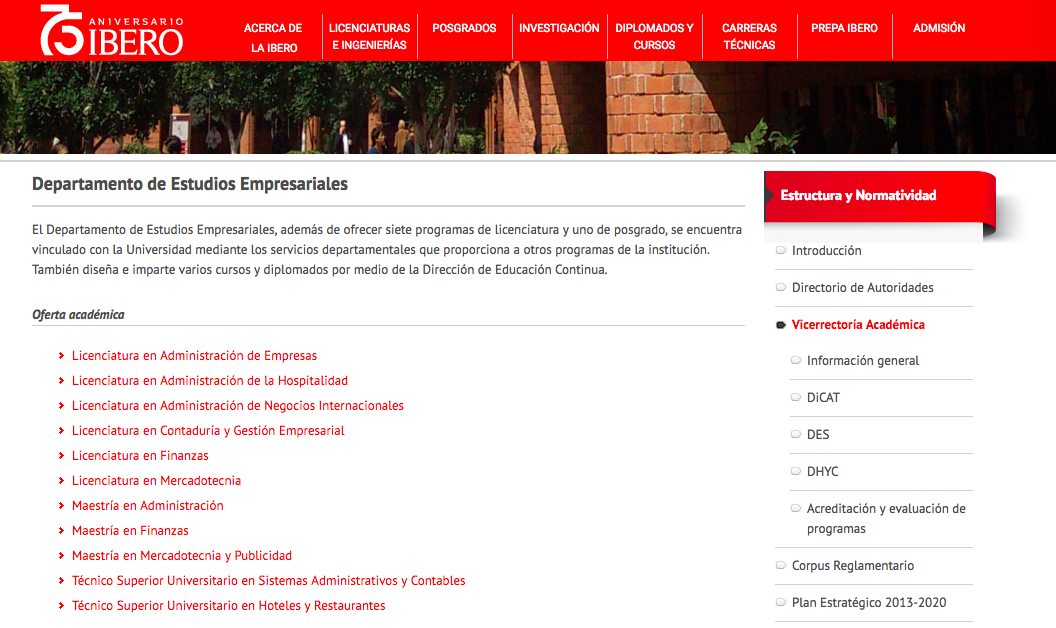Open the Admisión menu
This screenshot has height=628, width=1056.
click(x=939, y=28)
